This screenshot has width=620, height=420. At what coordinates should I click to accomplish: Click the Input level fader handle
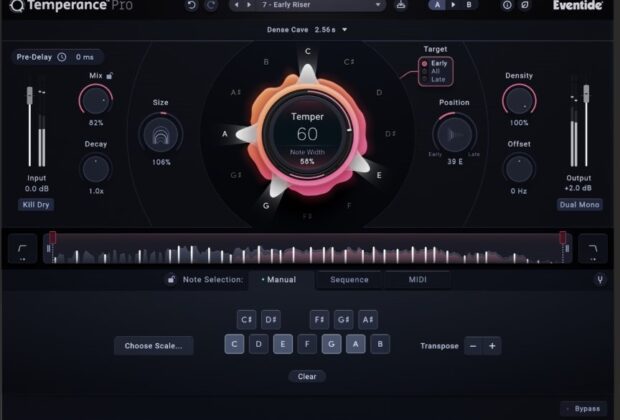point(30,96)
